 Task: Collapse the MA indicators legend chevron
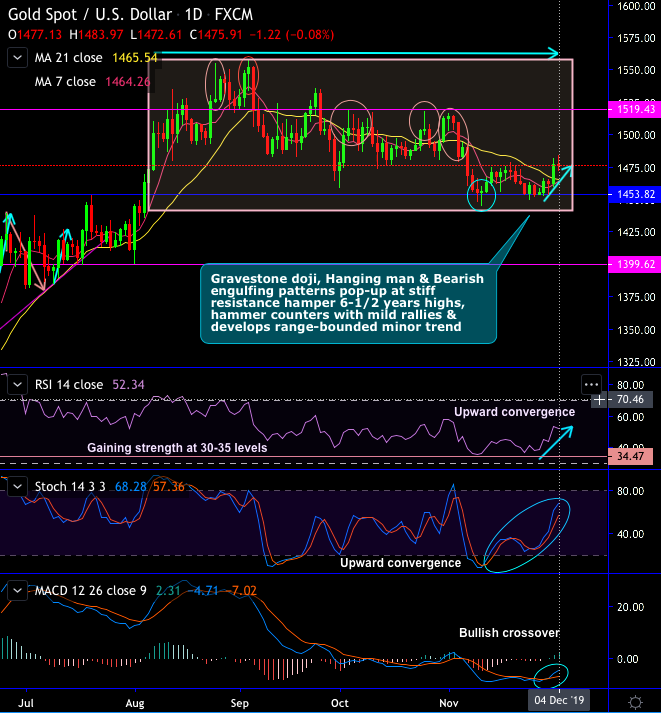point(17,58)
